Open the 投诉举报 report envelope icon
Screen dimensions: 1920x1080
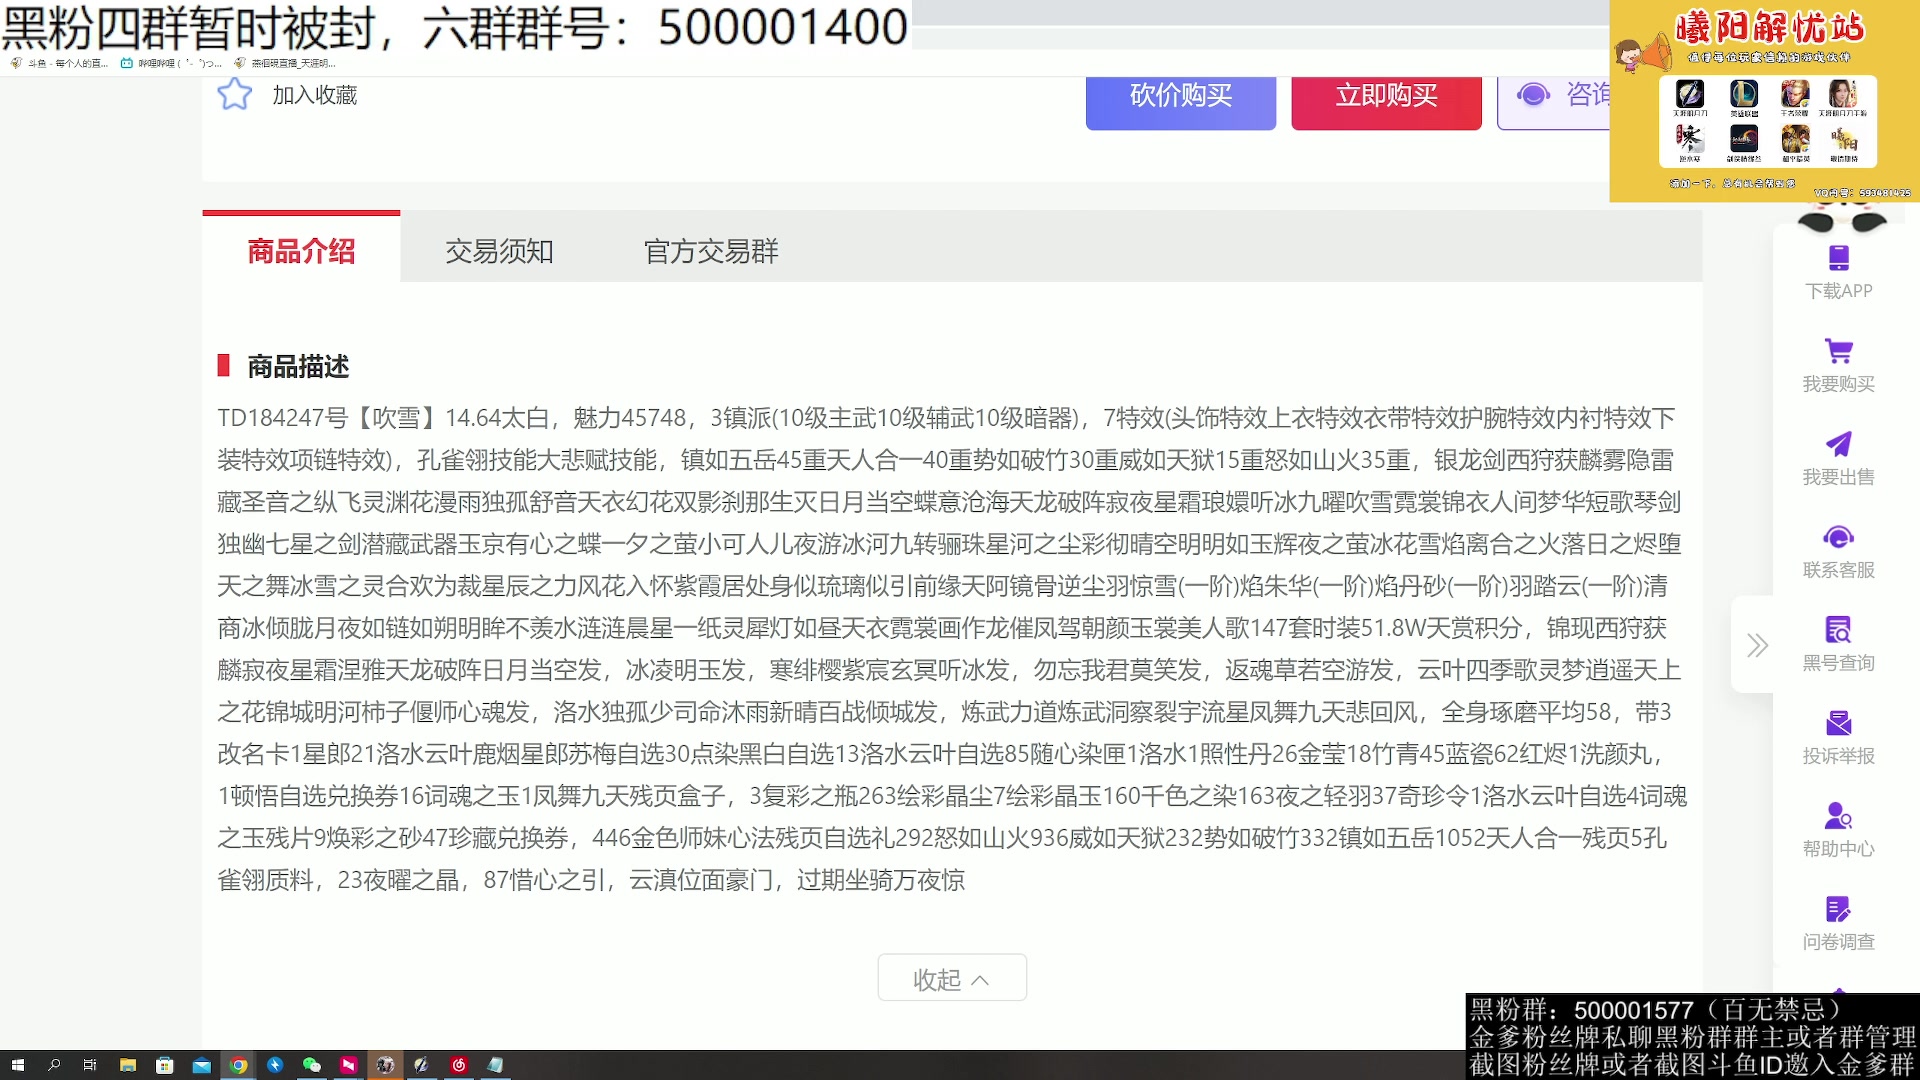click(x=1838, y=722)
